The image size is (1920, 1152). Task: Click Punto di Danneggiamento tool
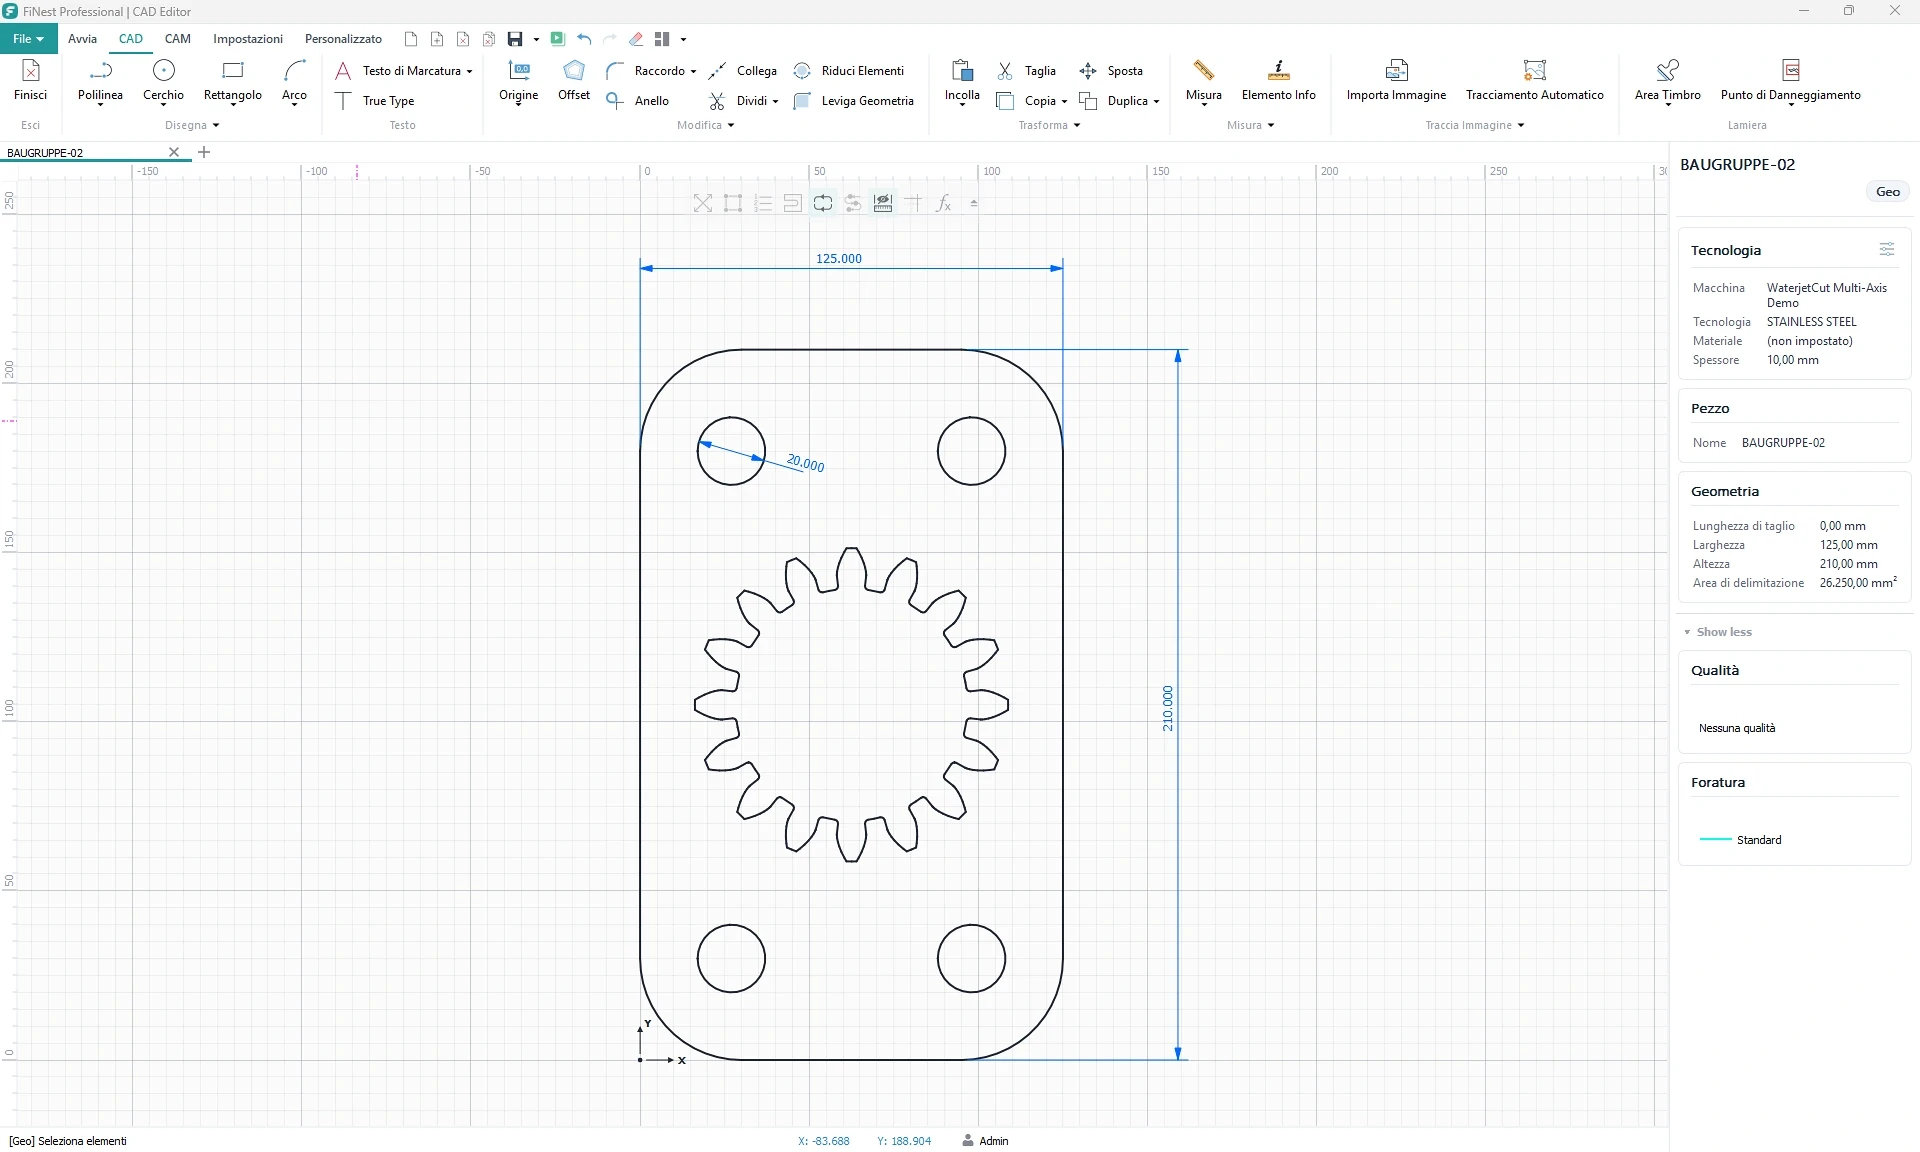click(x=1790, y=81)
